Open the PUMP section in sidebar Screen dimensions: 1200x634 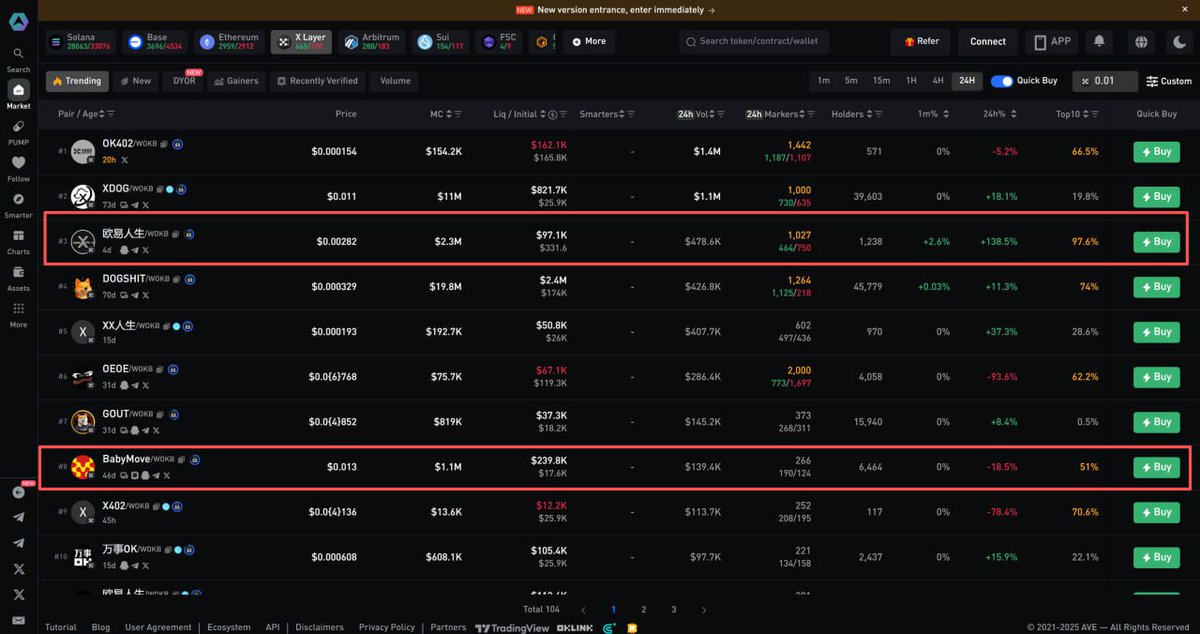pyautogui.click(x=18, y=132)
